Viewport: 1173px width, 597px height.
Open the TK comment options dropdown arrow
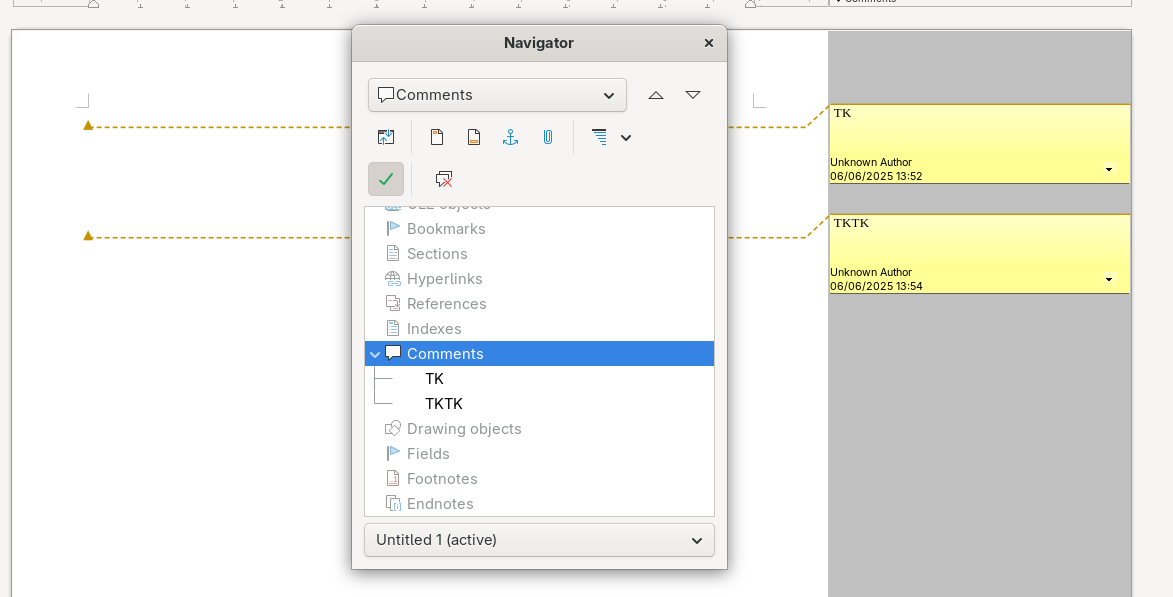click(x=1109, y=169)
